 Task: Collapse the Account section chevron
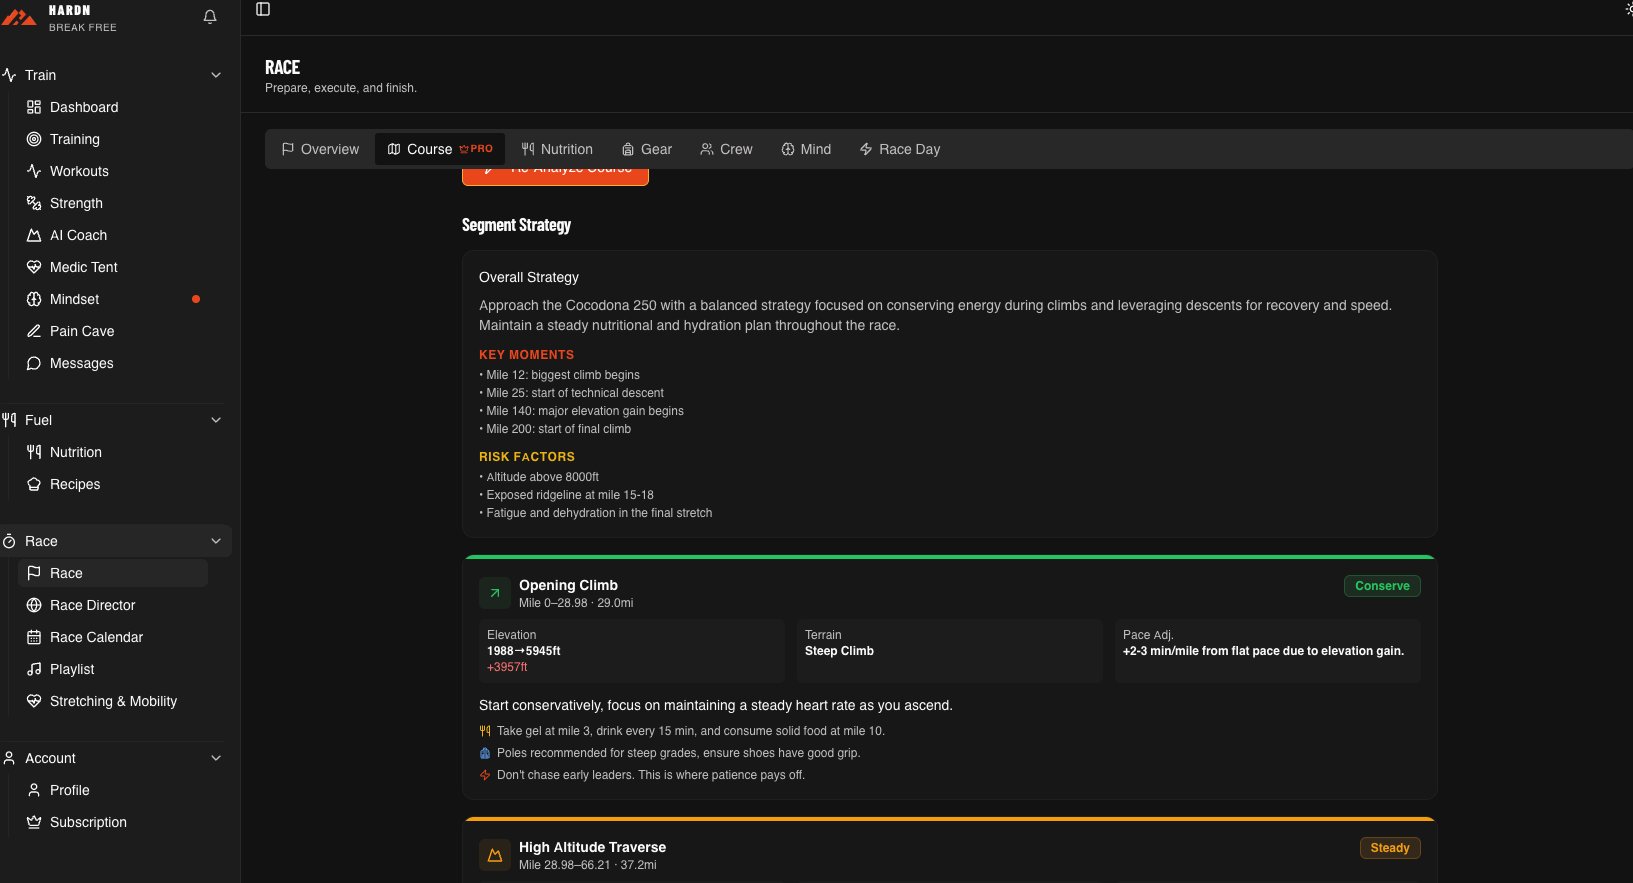pos(216,758)
